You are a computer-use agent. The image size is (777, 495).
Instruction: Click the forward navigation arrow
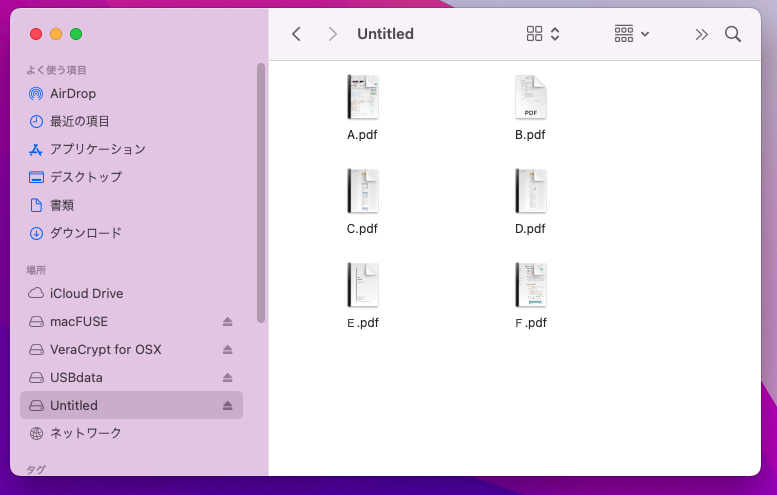point(332,34)
